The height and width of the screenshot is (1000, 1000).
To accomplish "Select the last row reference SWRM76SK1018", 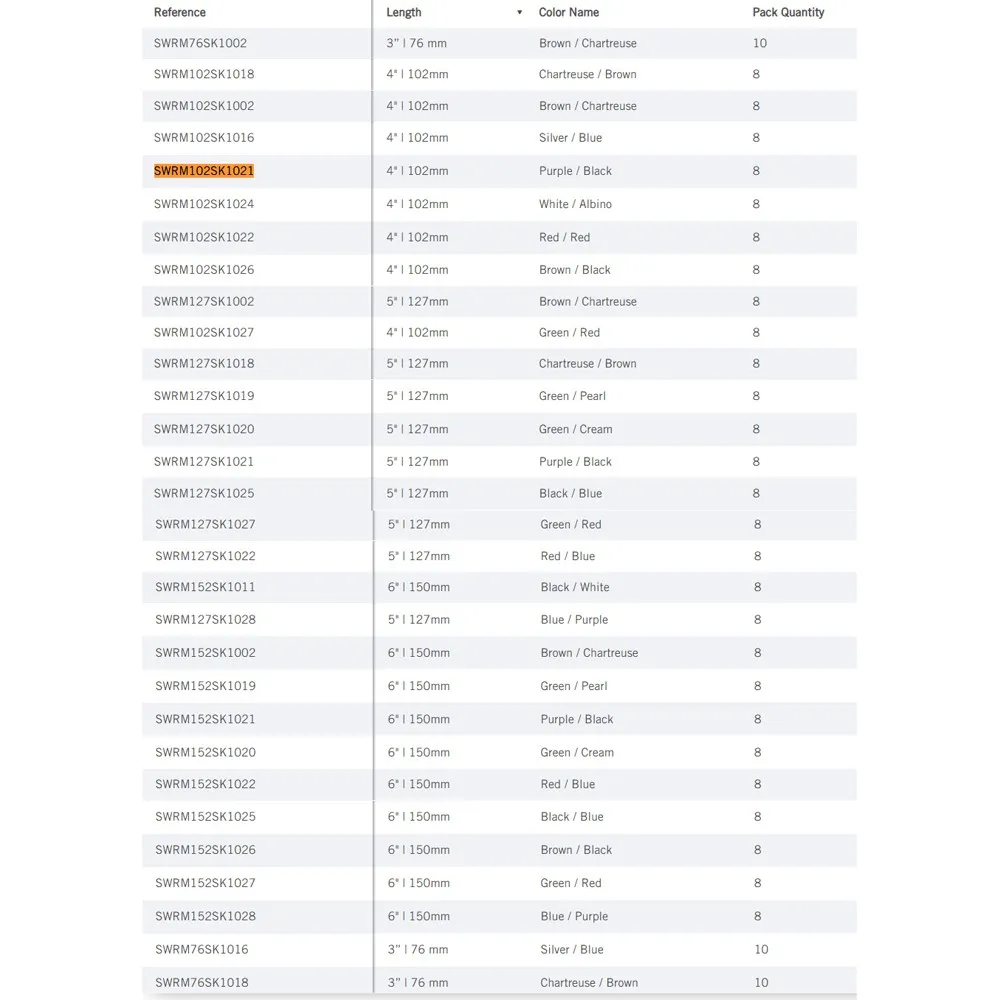I will pos(201,983).
